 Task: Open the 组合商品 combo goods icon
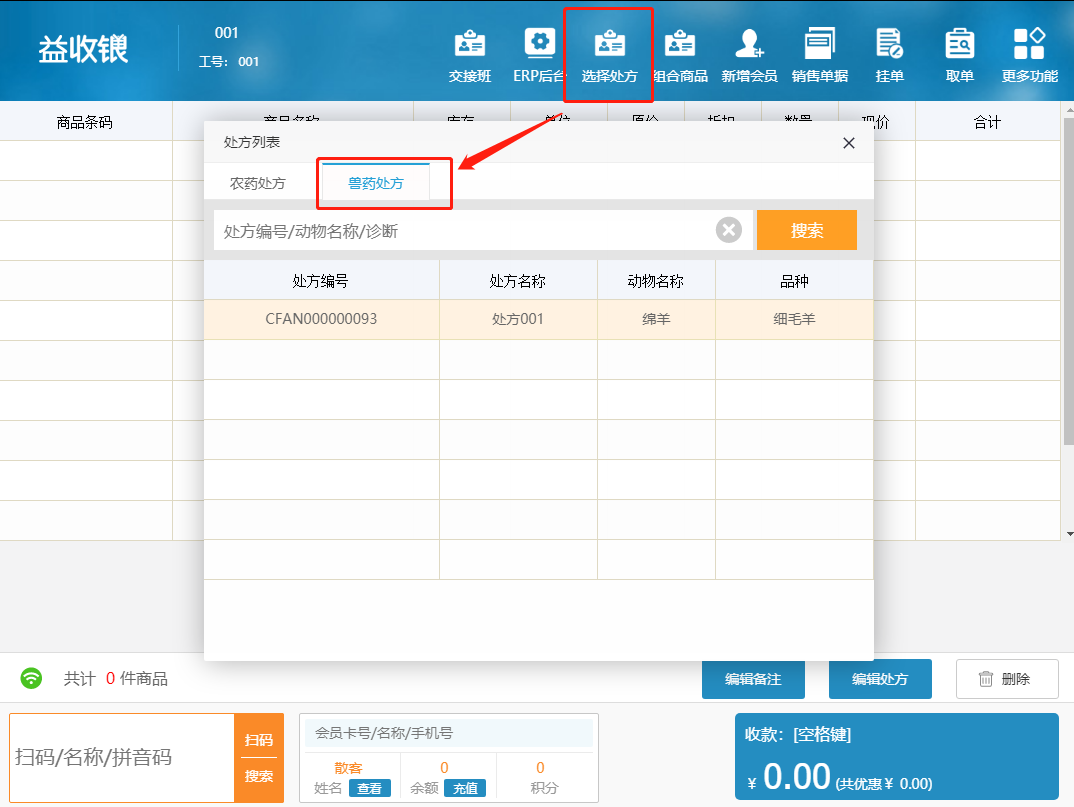coord(680,56)
